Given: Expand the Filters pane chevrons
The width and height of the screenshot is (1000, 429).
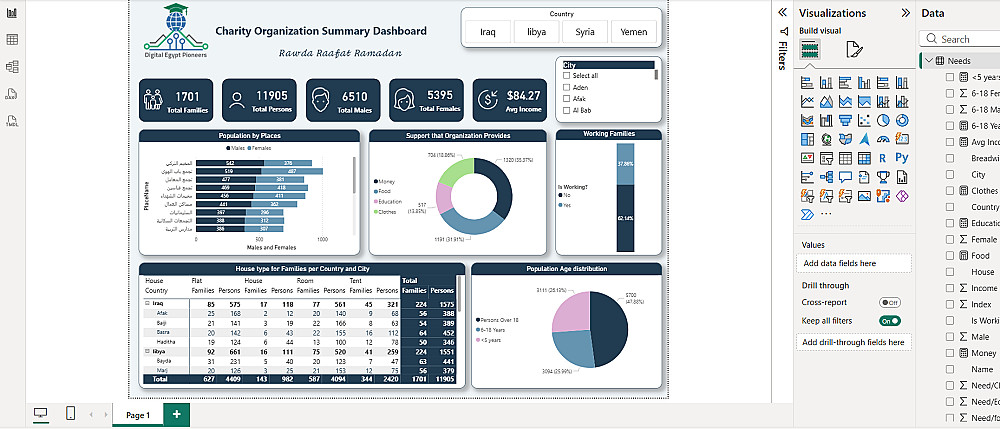Looking at the screenshot, I should [783, 13].
